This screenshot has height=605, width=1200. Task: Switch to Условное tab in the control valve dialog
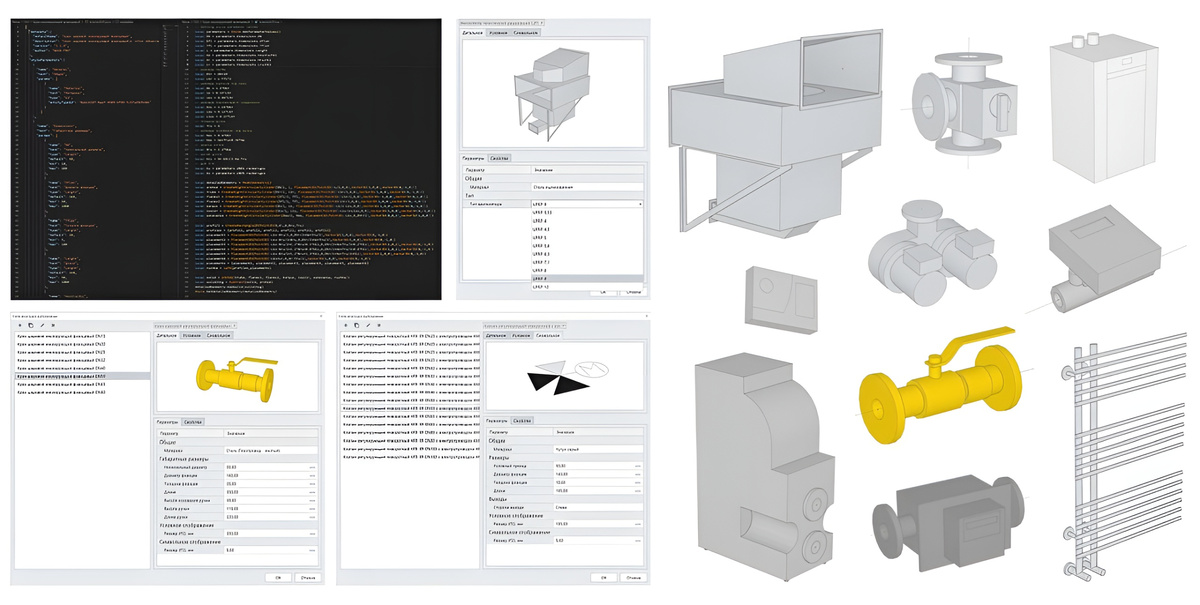pos(521,335)
